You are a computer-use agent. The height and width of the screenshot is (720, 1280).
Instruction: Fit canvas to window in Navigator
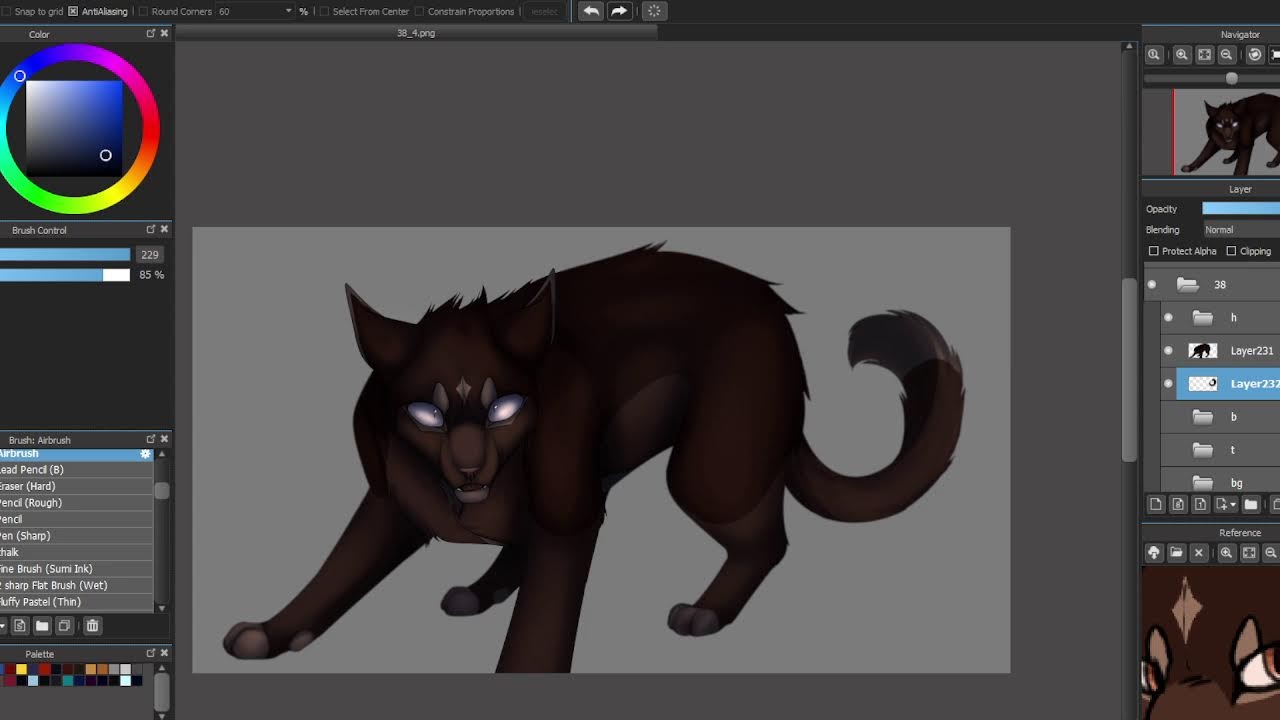(x=1205, y=55)
